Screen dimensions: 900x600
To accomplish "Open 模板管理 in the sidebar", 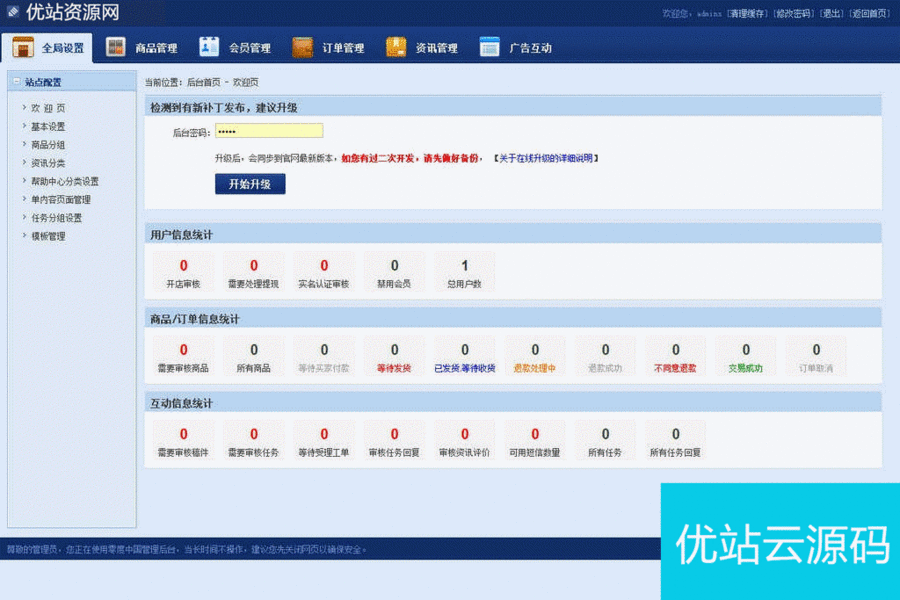I will click(x=48, y=237).
